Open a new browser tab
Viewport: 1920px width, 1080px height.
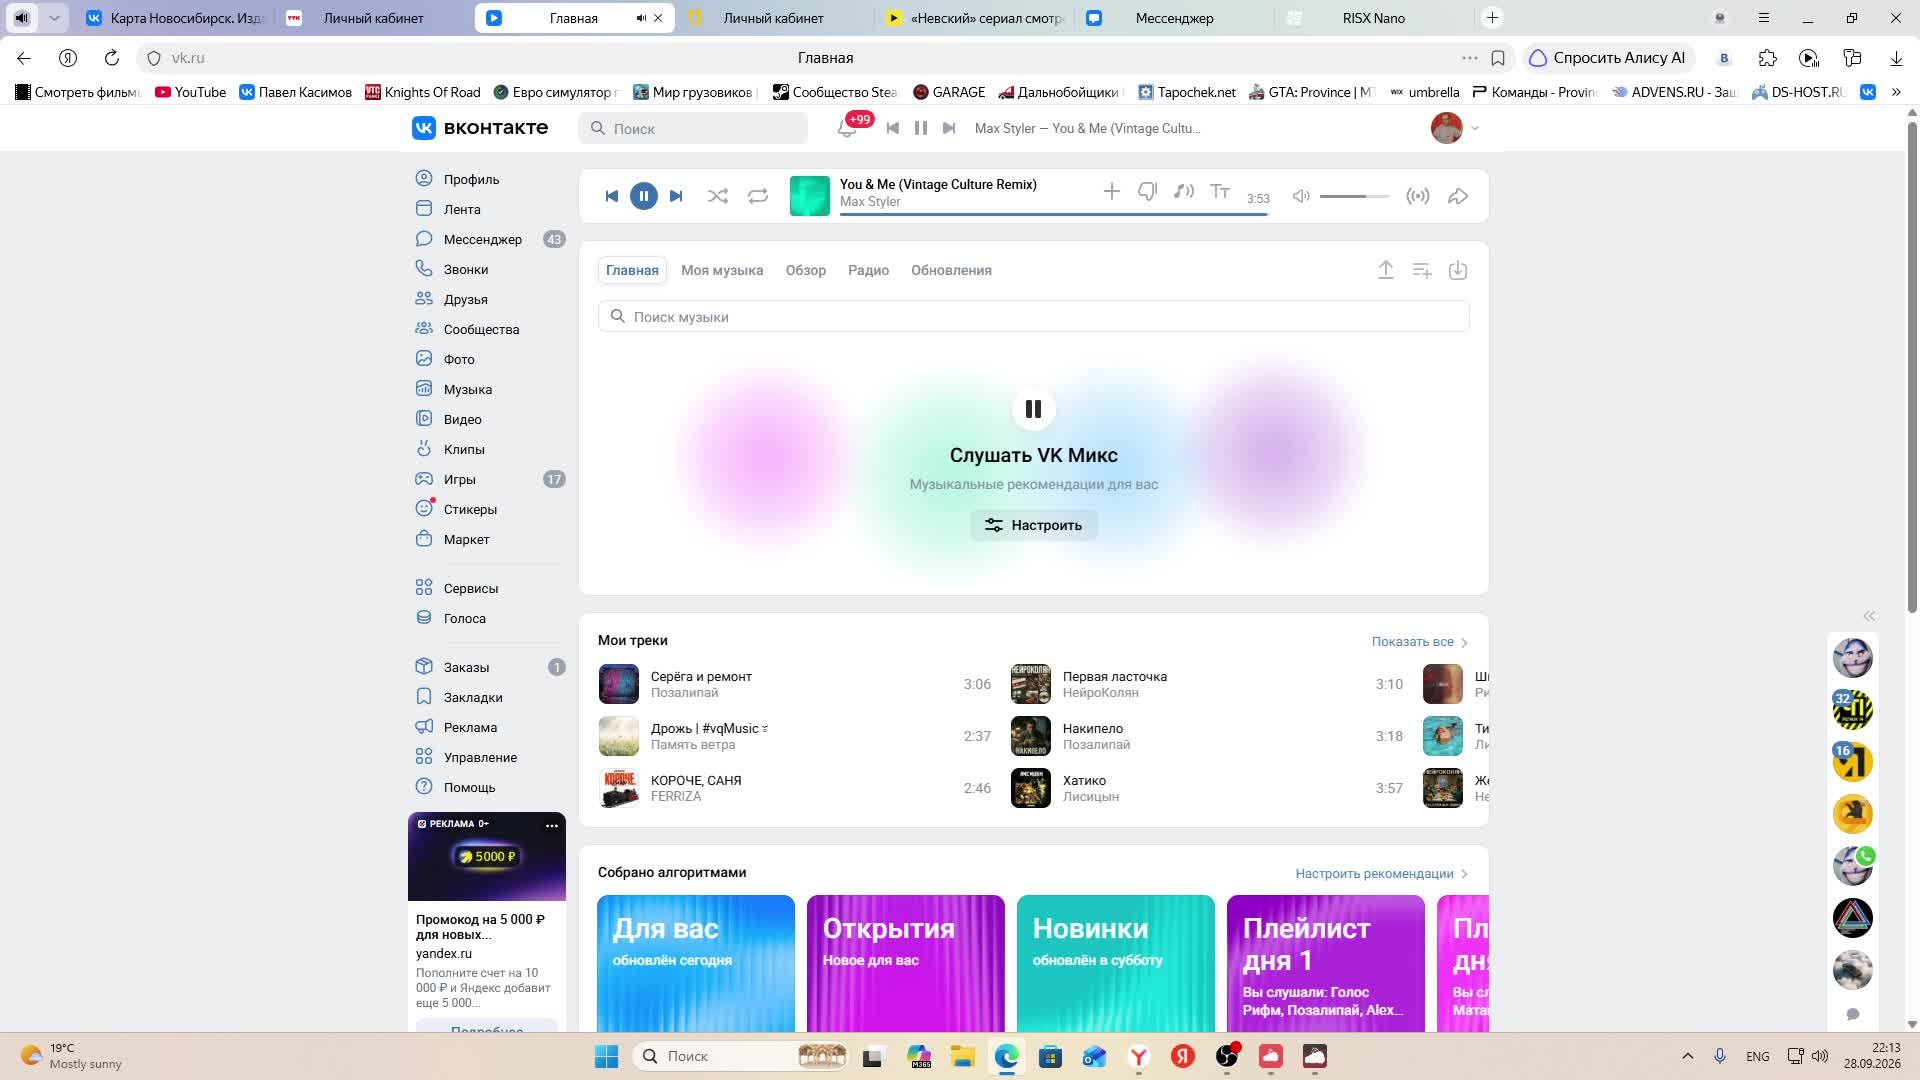1492,18
